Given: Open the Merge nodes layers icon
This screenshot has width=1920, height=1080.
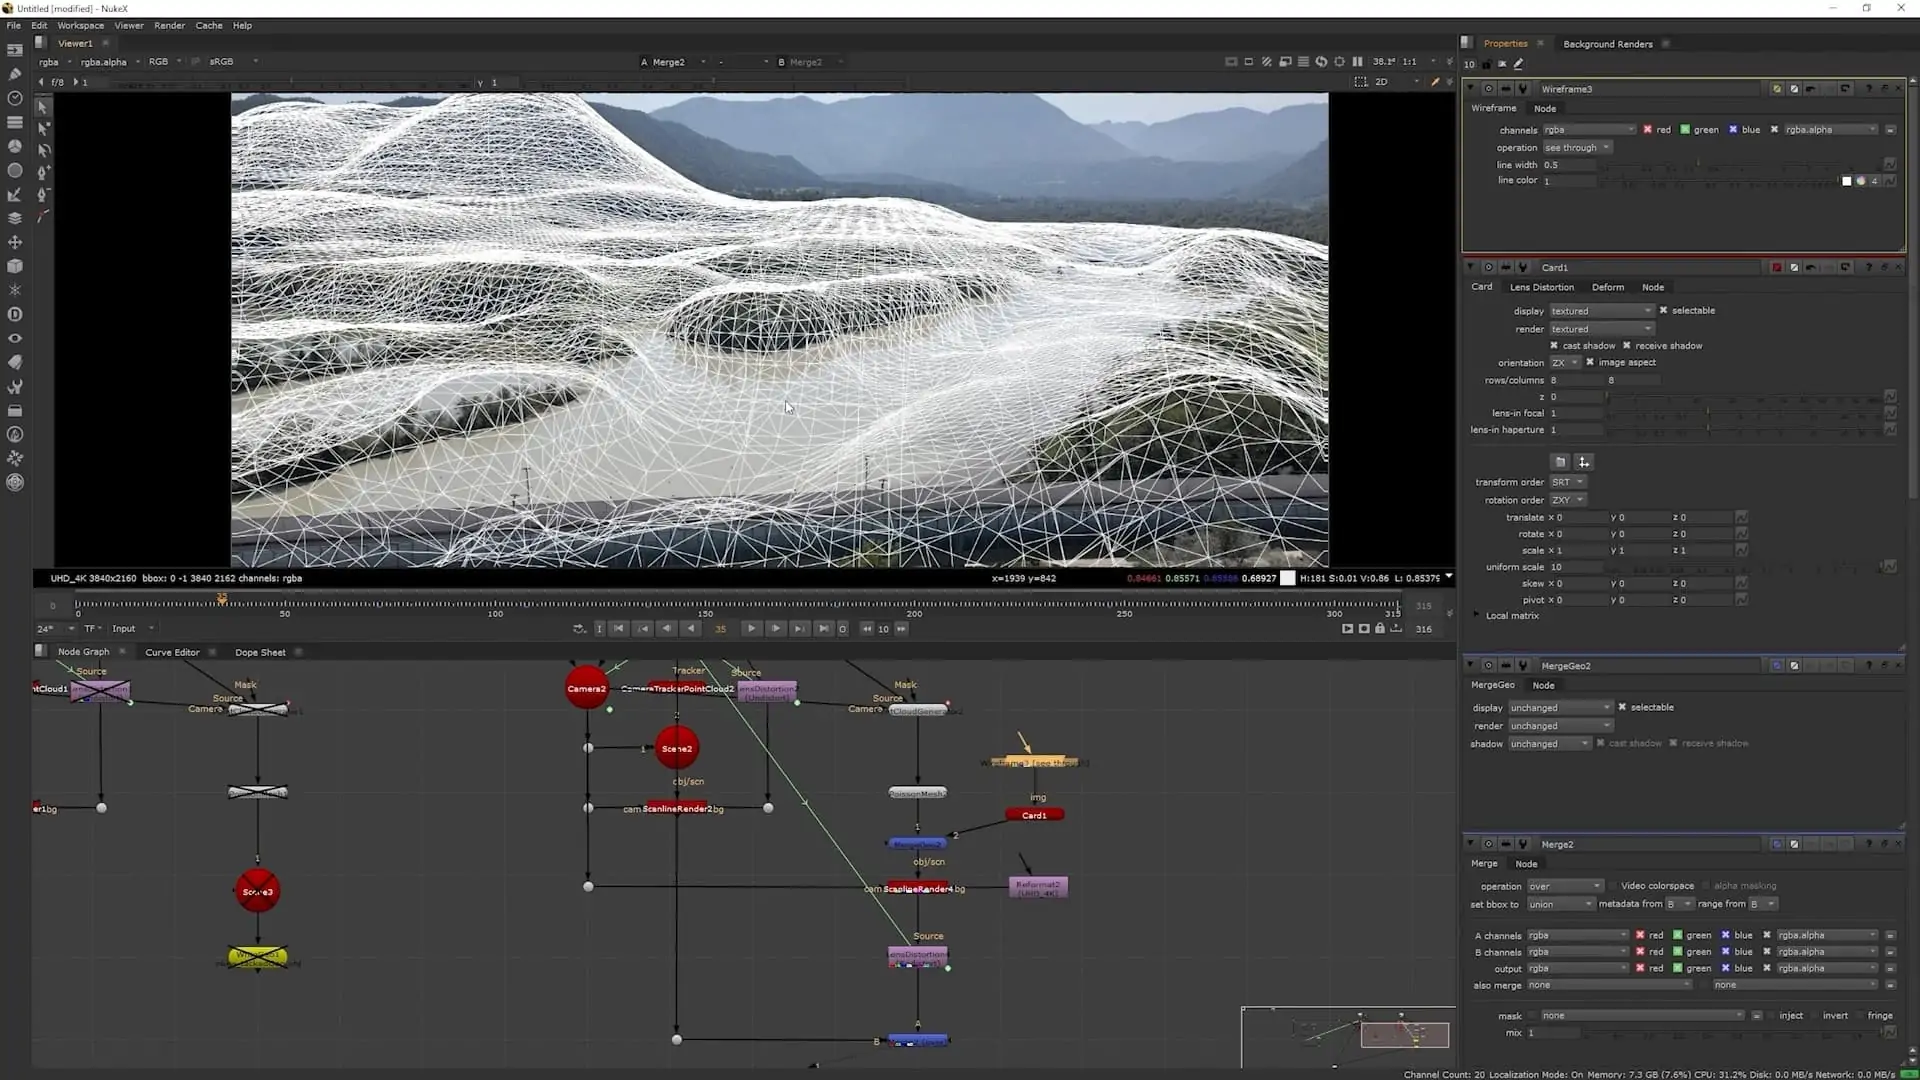Looking at the screenshot, I should (15, 218).
